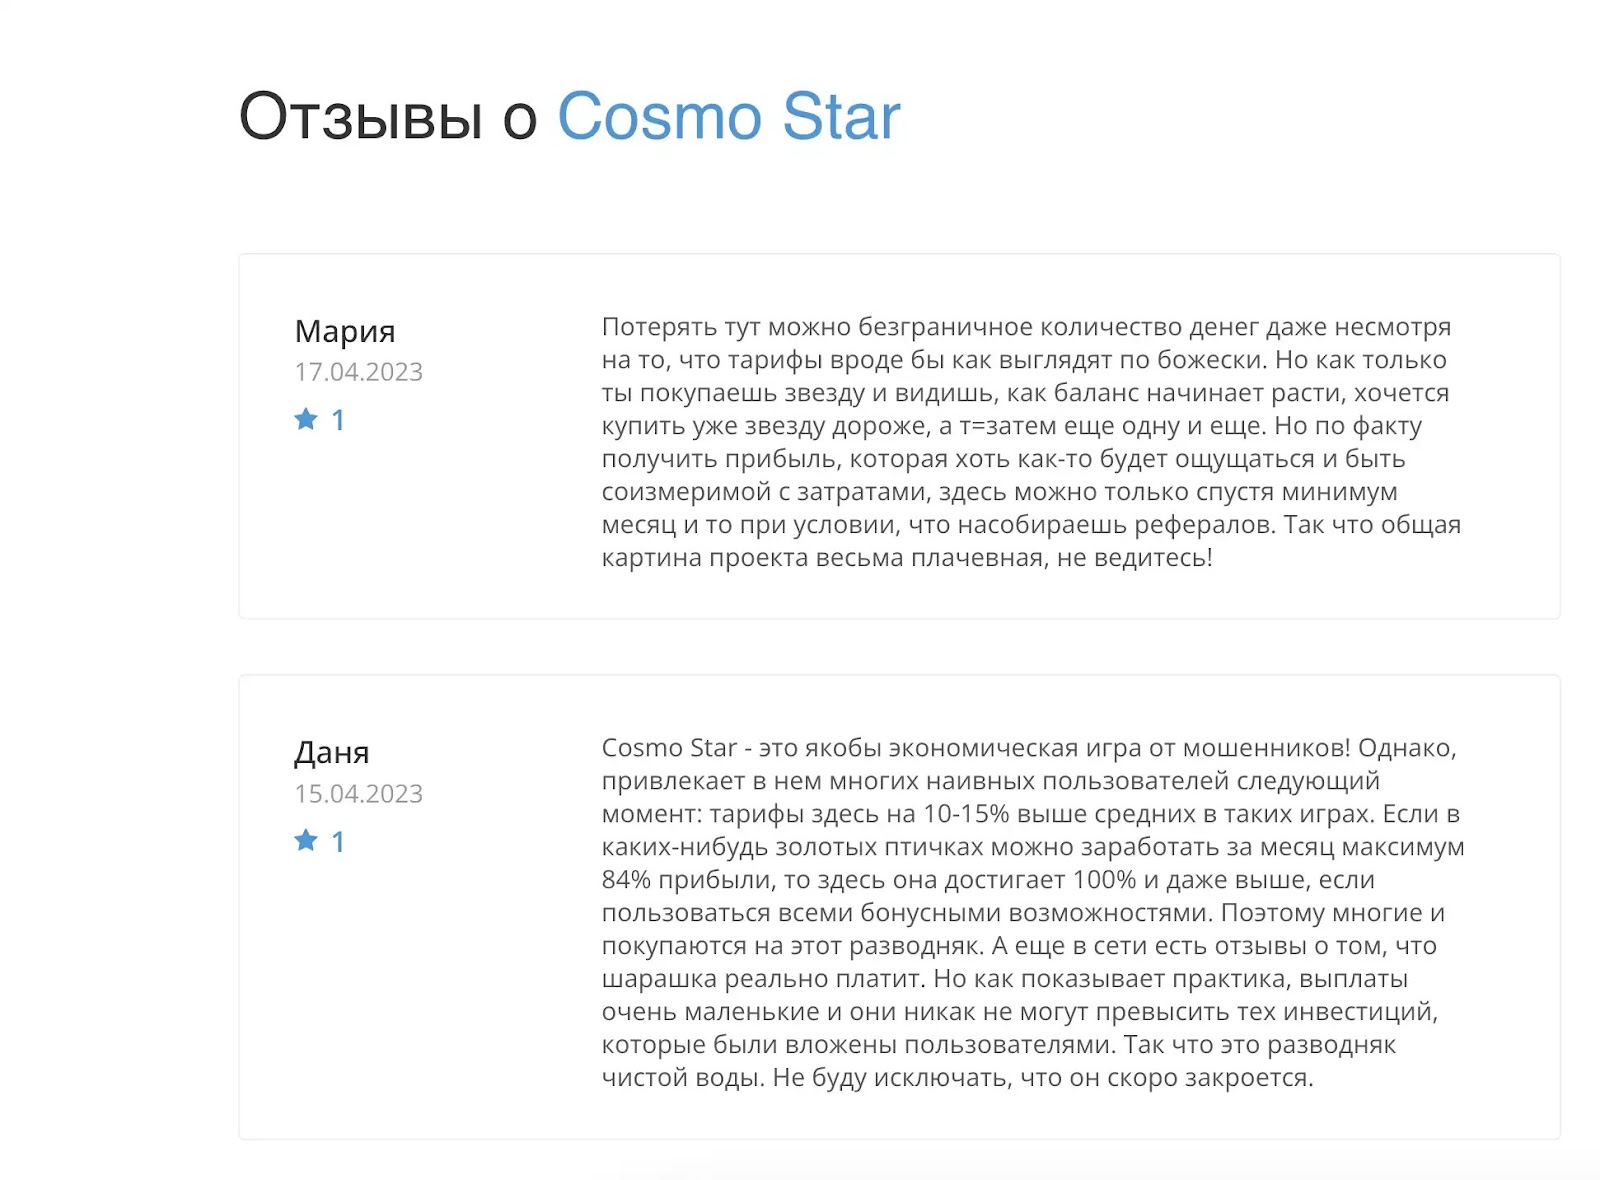Click the rating number next to Даня's star
Image resolution: width=1600 pixels, height=1180 pixels.
click(338, 842)
